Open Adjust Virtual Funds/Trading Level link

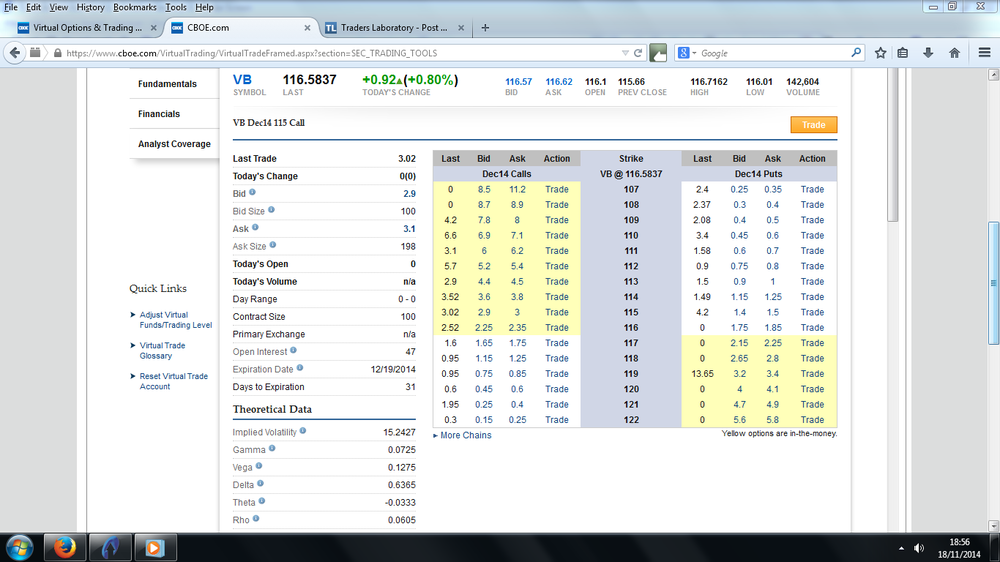click(x=175, y=320)
